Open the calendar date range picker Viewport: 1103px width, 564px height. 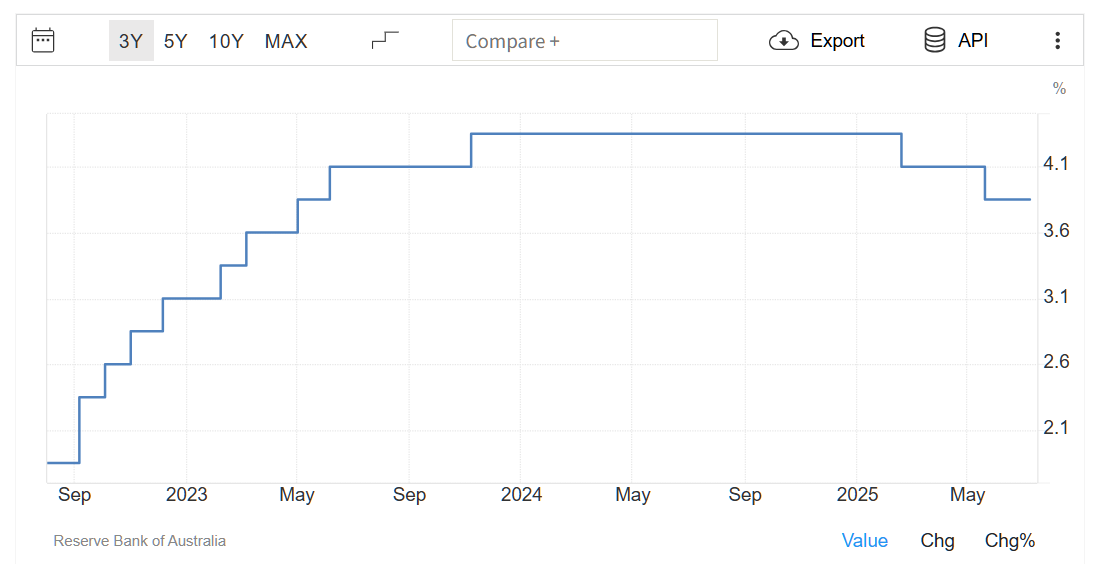pyautogui.click(x=43, y=41)
